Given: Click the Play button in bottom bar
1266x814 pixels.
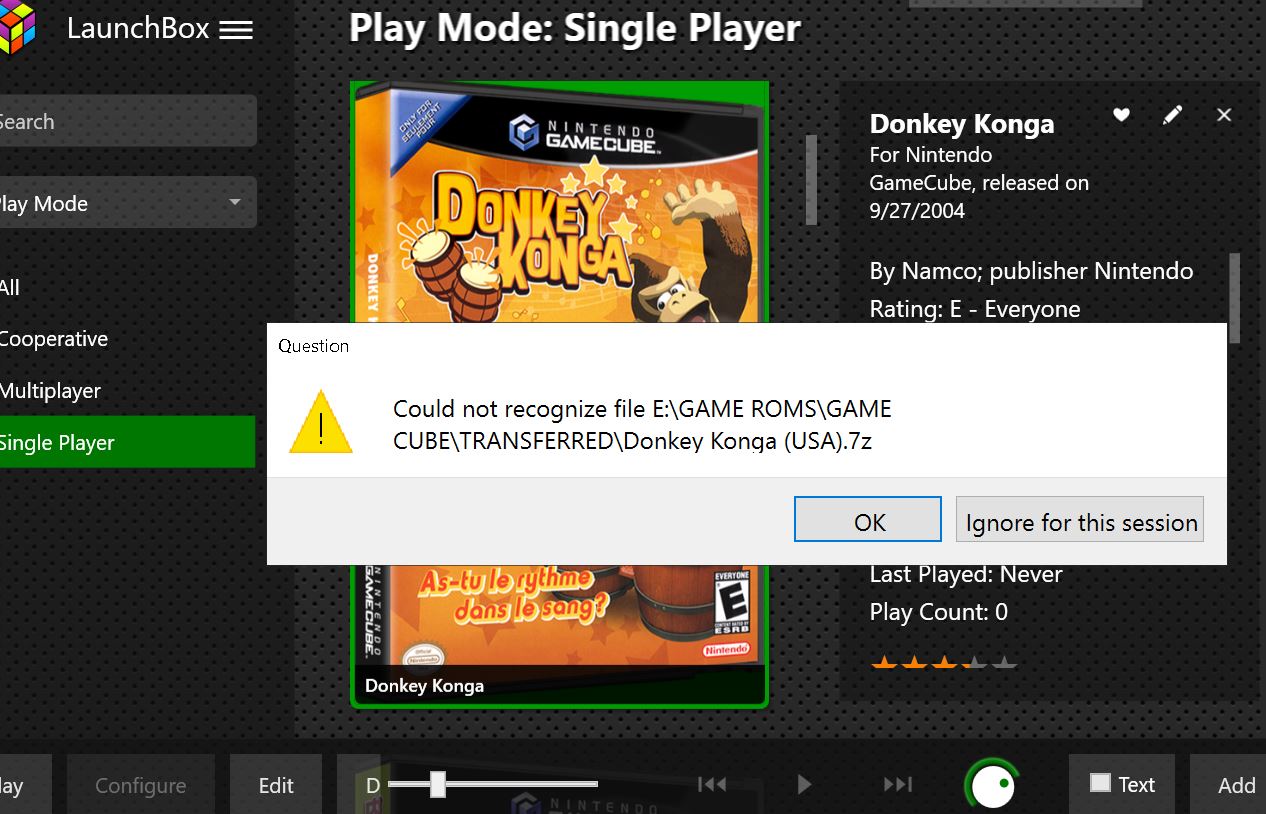Looking at the screenshot, I should click(x=25, y=785).
